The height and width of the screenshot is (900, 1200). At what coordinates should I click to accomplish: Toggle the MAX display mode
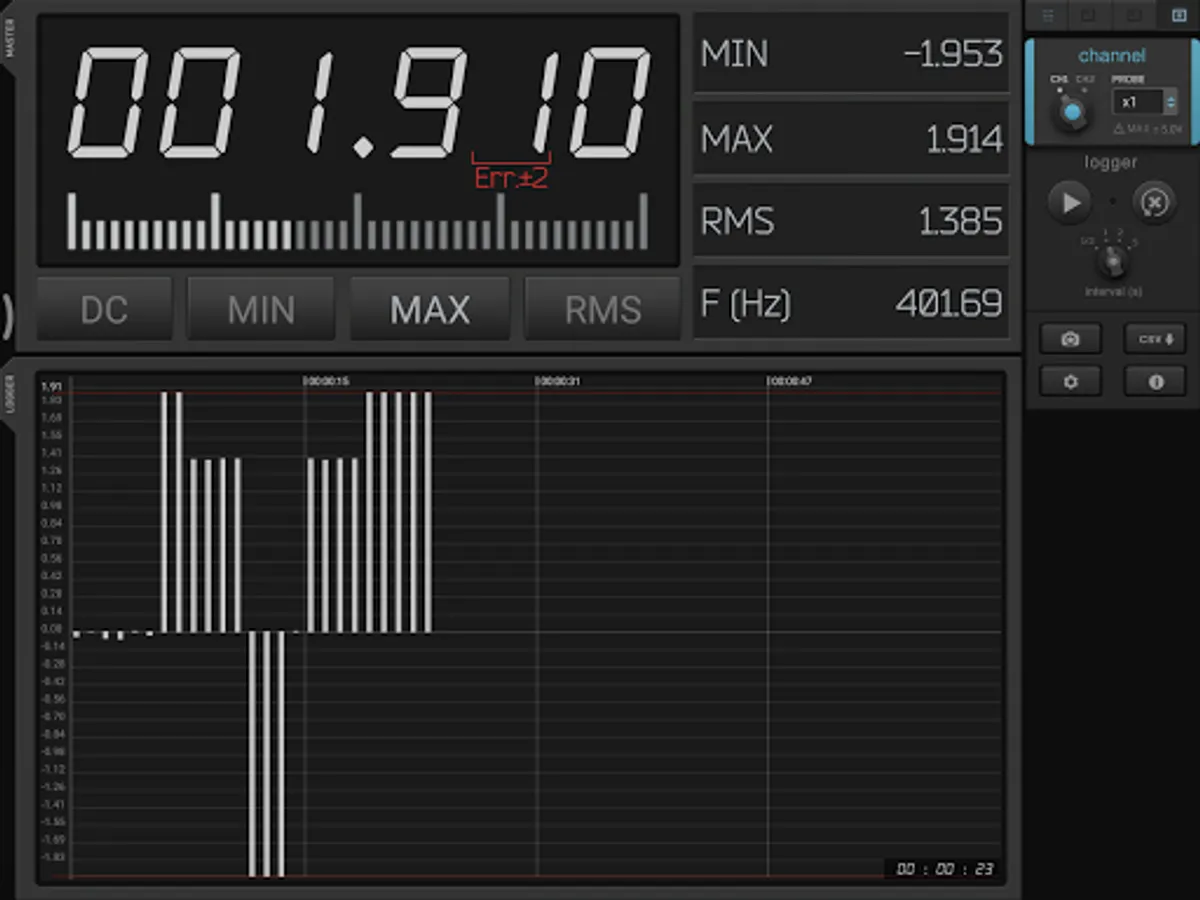[x=430, y=309]
